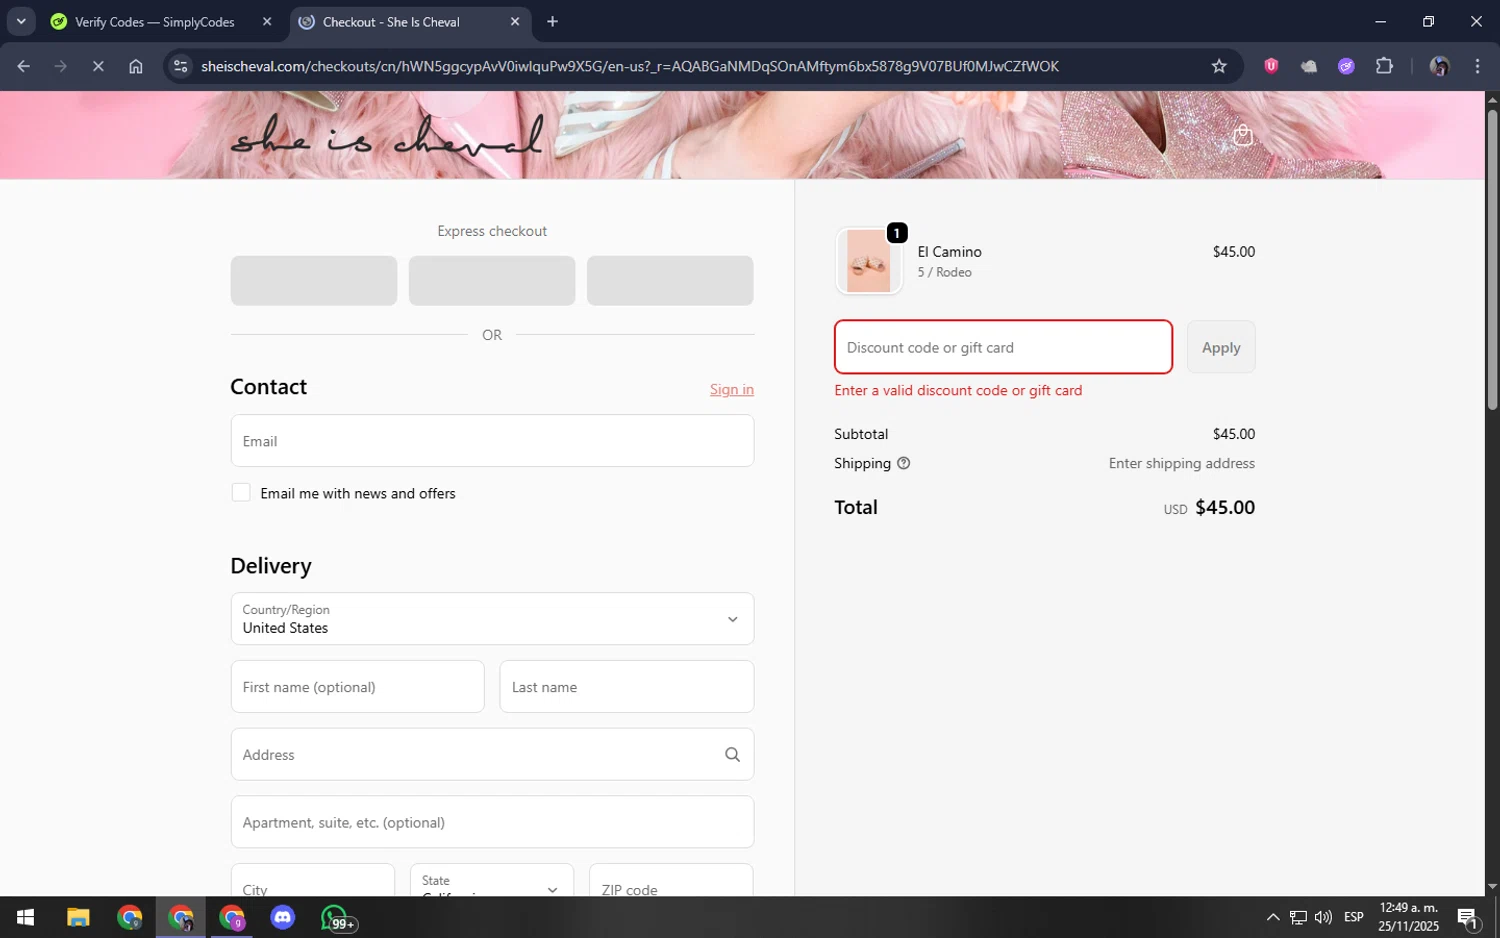Focus the Apartment, suite, etc. field

tap(492, 822)
